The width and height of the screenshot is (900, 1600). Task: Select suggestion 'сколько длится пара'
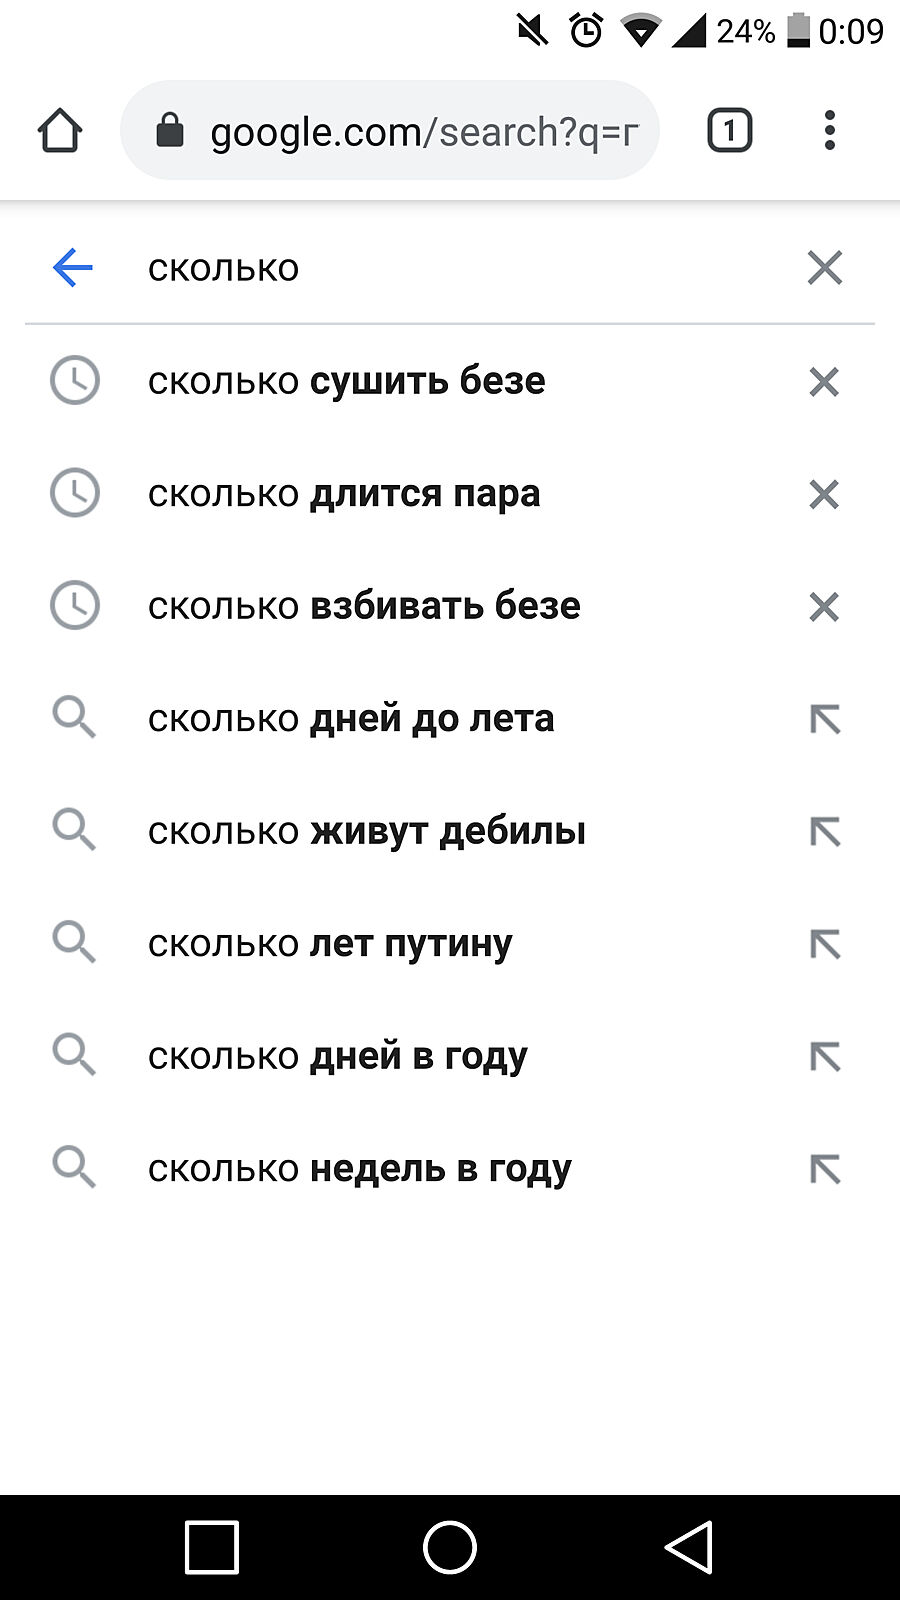click(x=344, y=494)
